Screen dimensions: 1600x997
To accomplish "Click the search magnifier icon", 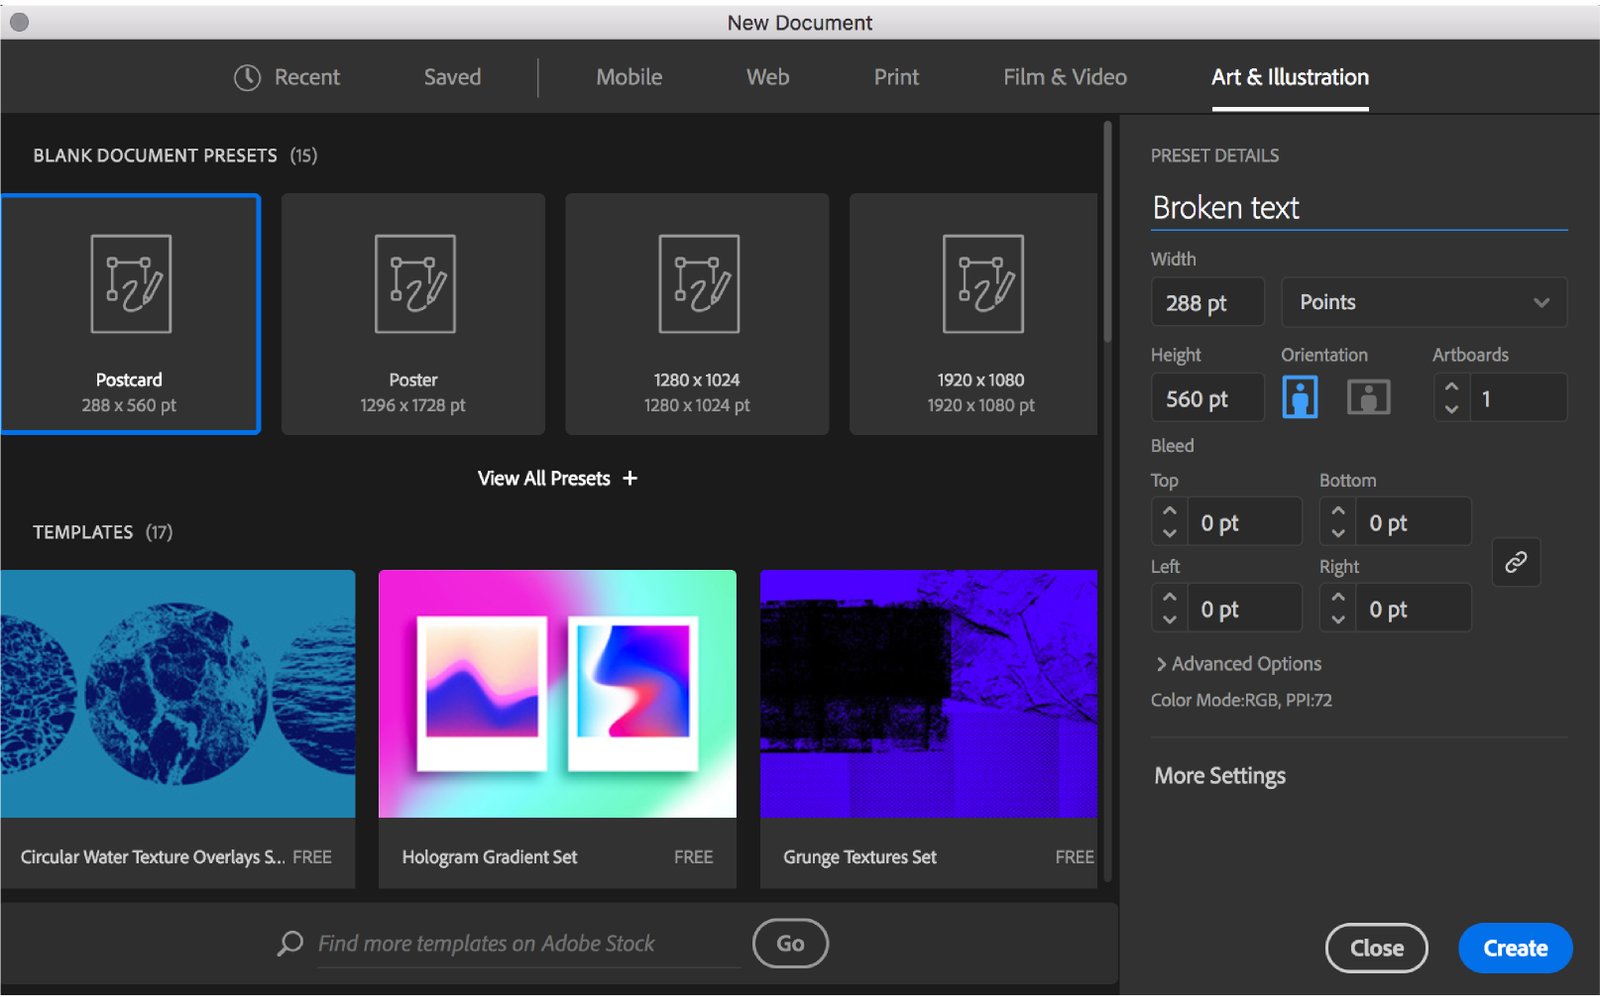I will 290,943.
